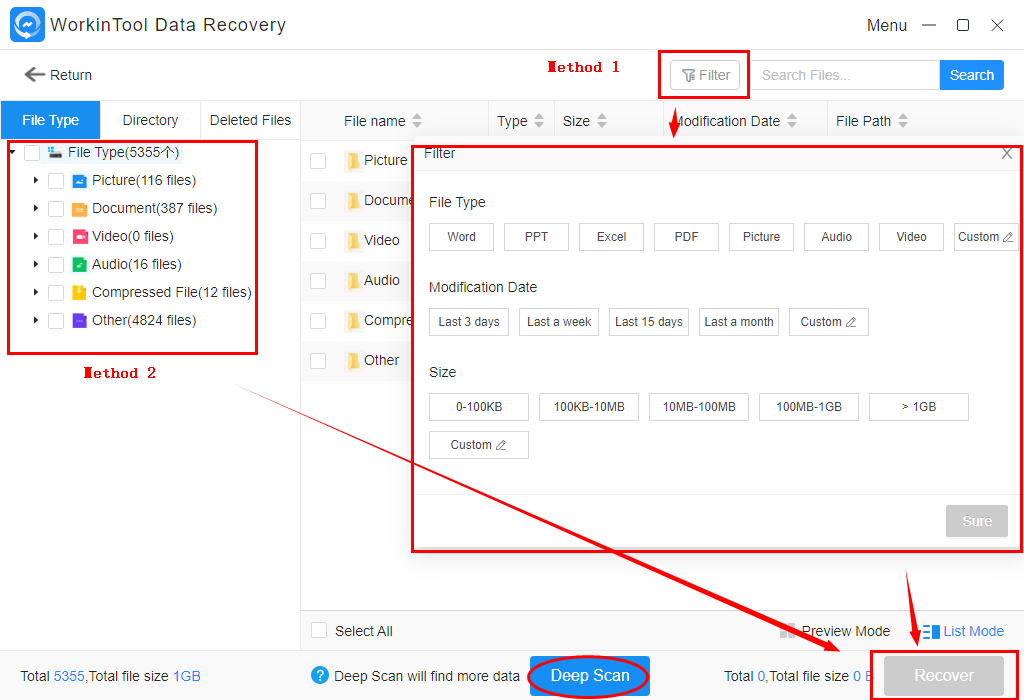Tick the Other row checkbox in file list
The width and height of the screenshot is (1024, 700).
(x=318, y=361)
